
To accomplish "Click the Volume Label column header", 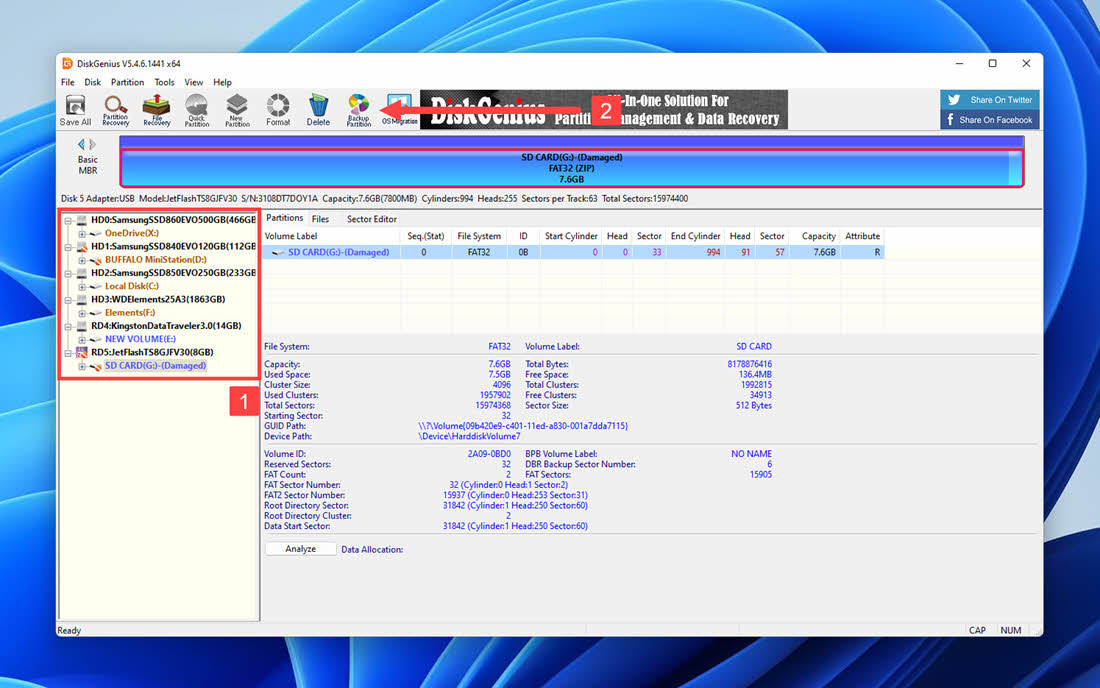I will [331, 236].
